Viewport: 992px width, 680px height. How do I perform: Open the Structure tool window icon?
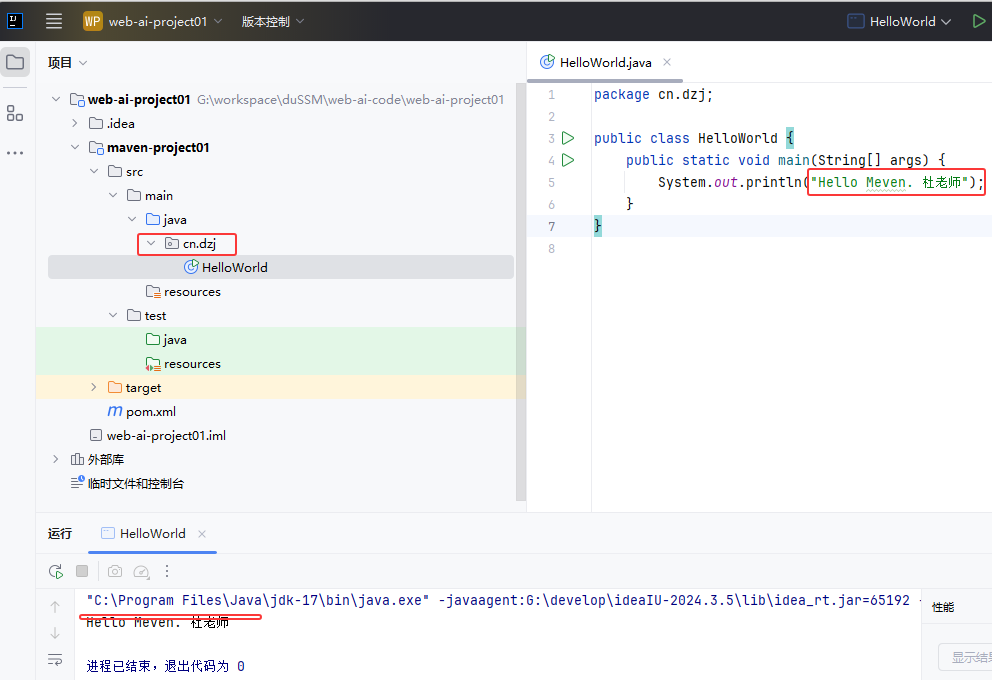pos(15,113)
